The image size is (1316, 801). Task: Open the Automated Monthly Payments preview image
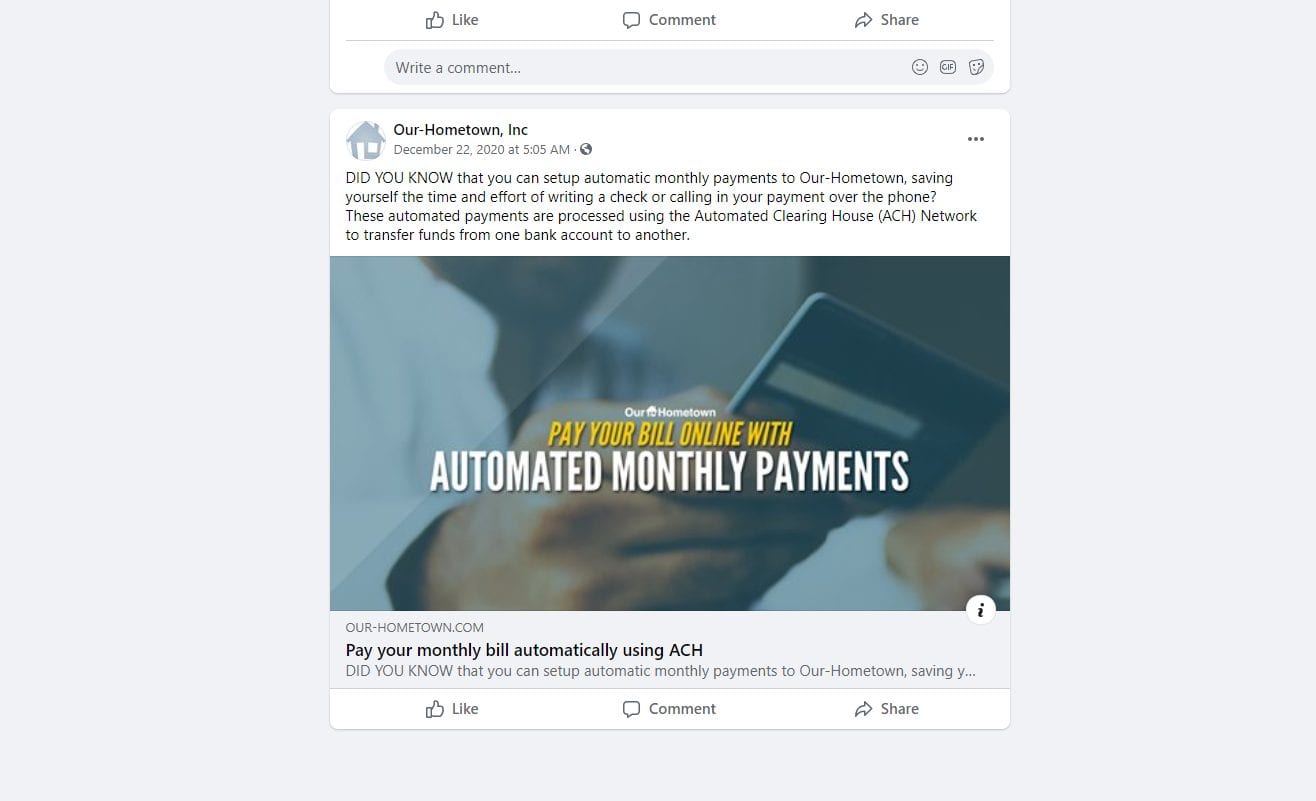[x=670, y=433]
